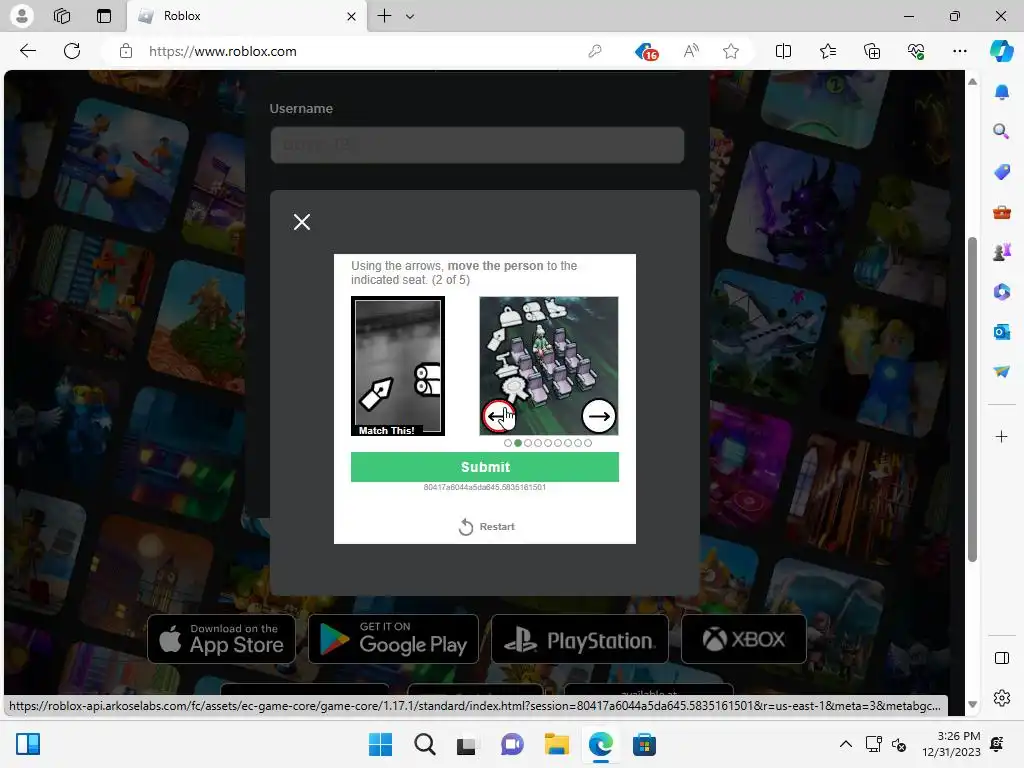Open sidebar Outlook icon
Image resolution: width=1024 pixels, height=768 pixels.
[1002, 332]
